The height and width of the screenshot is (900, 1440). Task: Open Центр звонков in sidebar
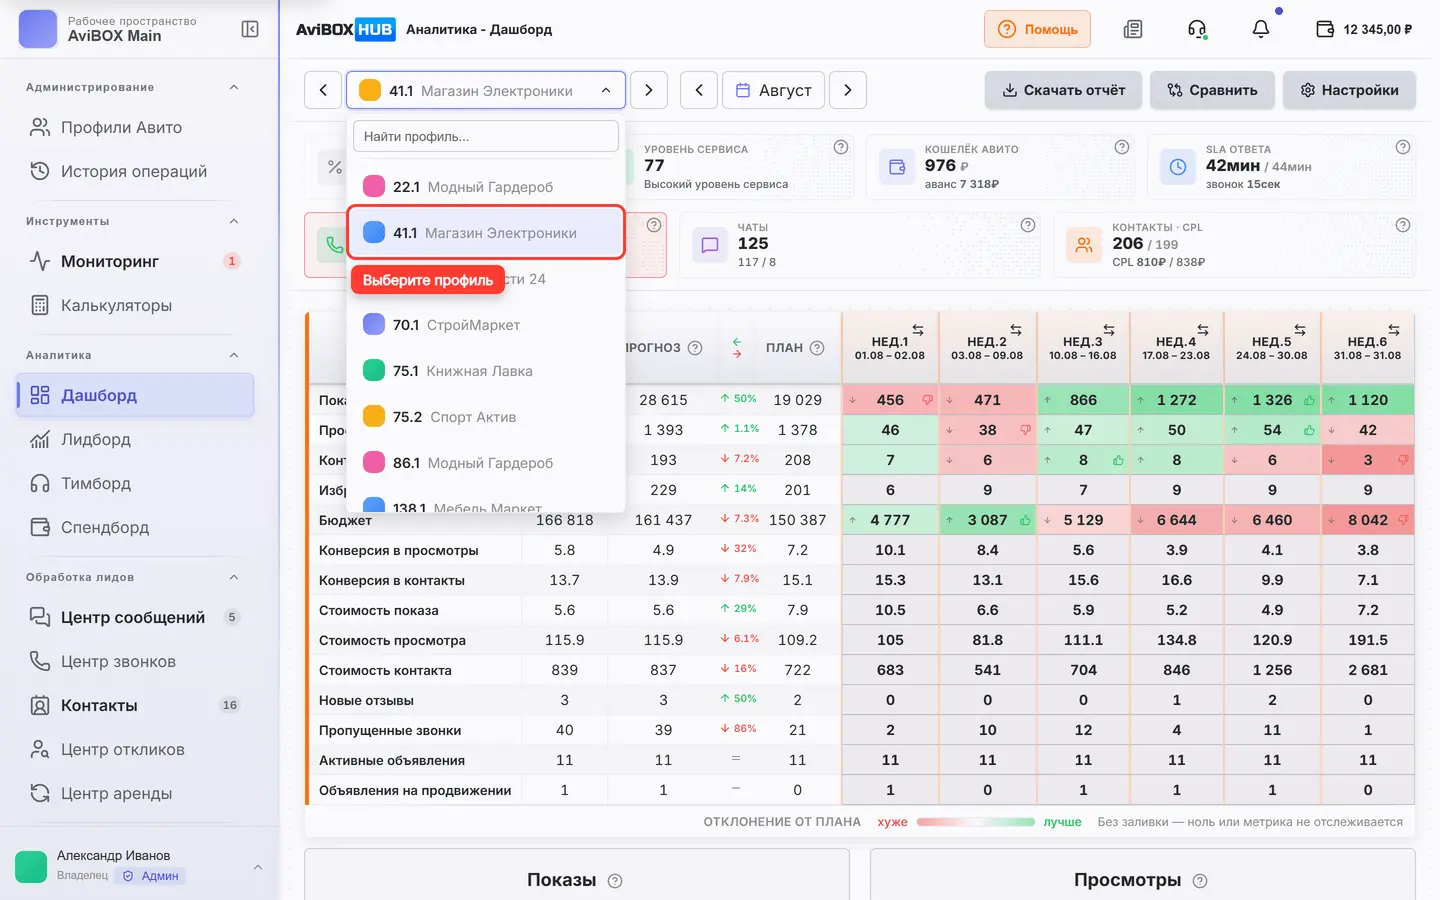coord(135,661)
